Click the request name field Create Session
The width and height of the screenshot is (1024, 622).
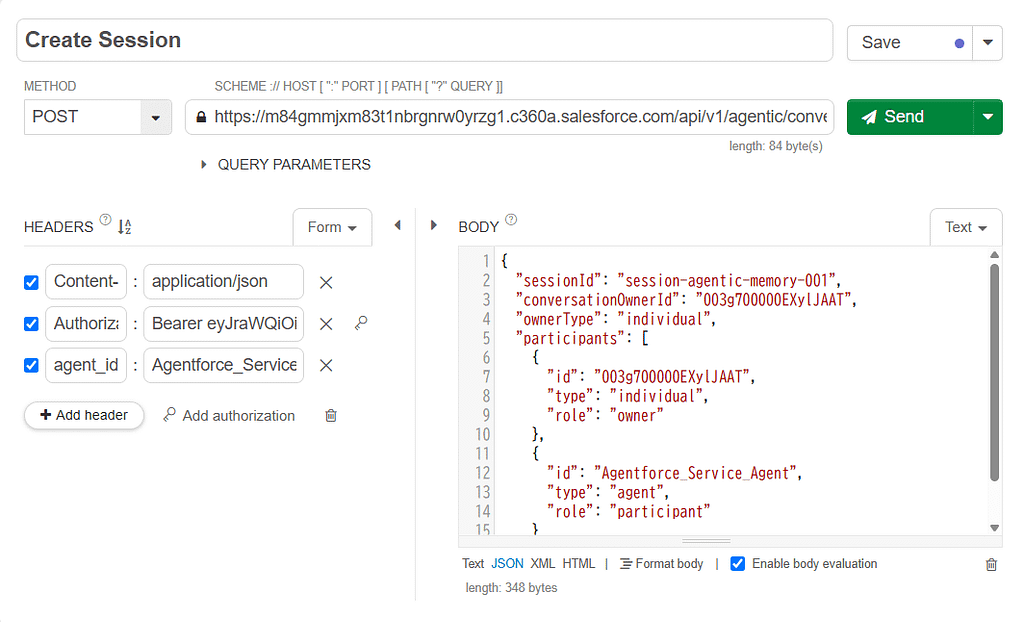(424, 40)
